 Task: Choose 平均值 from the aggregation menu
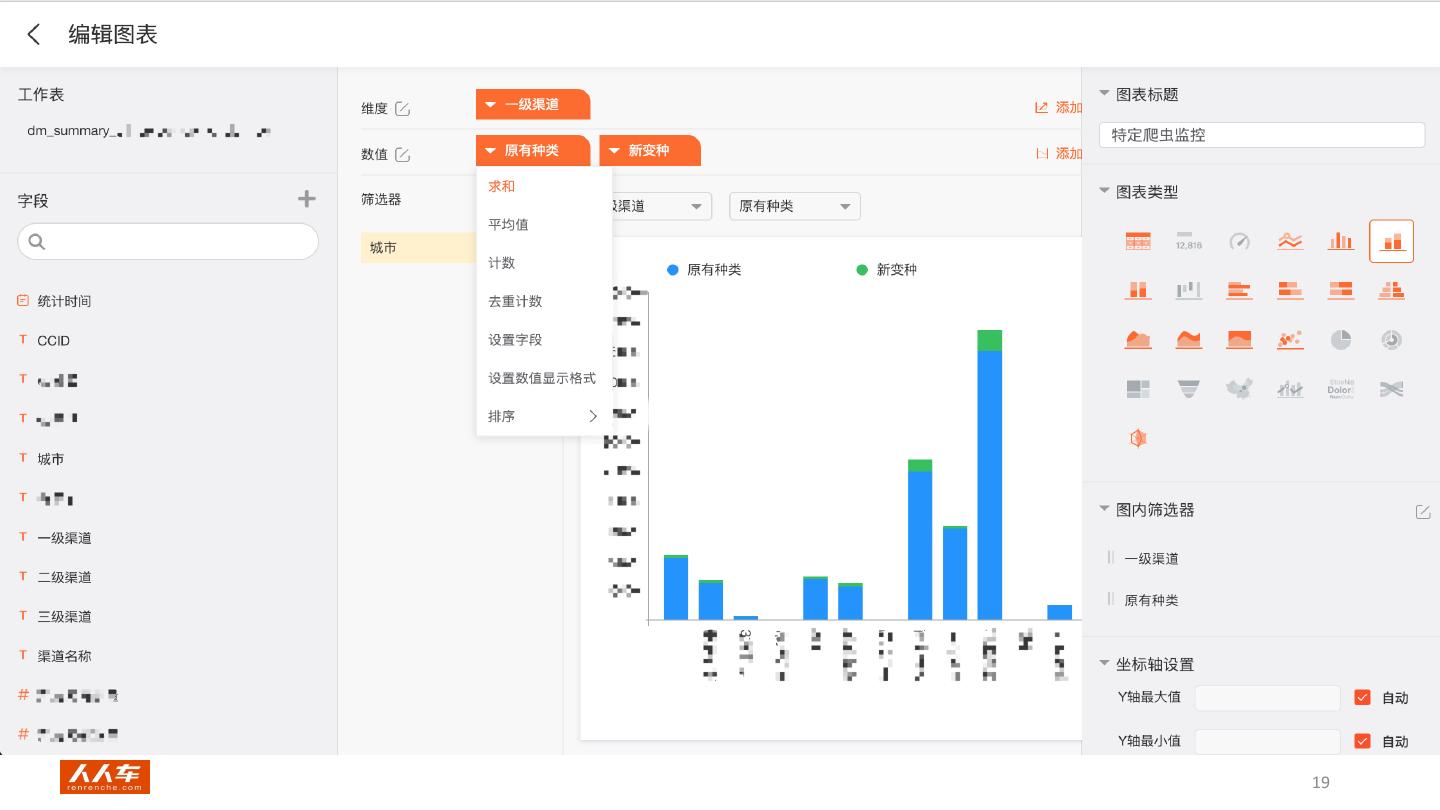[508, 225]
